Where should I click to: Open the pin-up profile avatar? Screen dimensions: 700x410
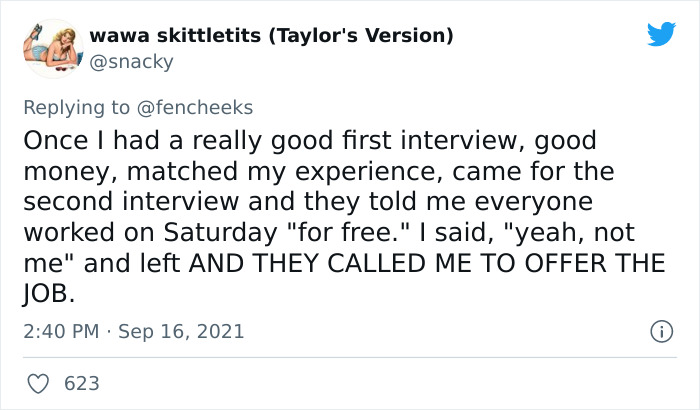tap(53, 48)
